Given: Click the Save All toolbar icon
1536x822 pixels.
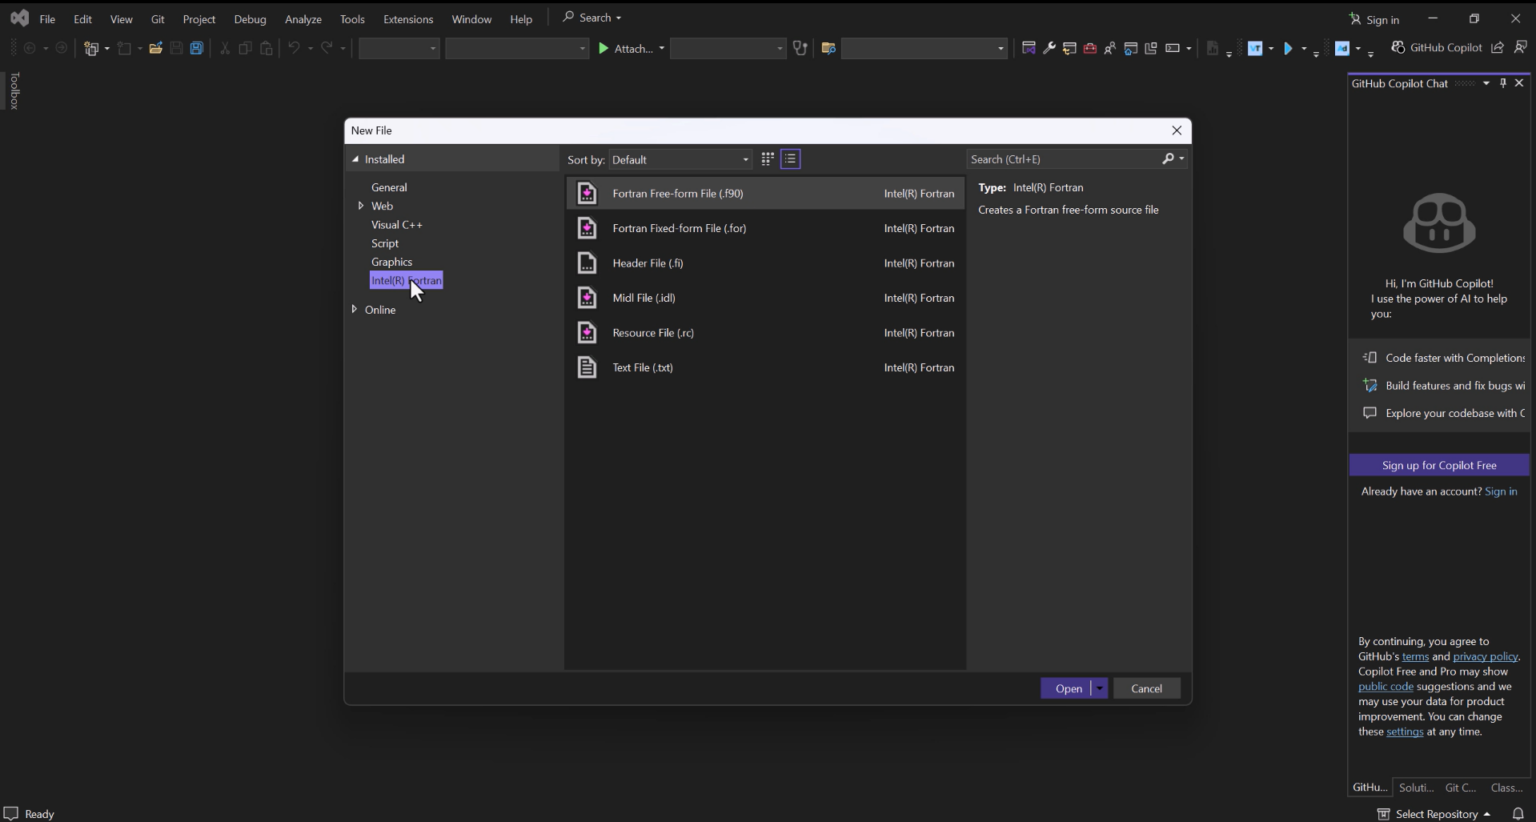Looking at the screenshot, I should [197, 47].
